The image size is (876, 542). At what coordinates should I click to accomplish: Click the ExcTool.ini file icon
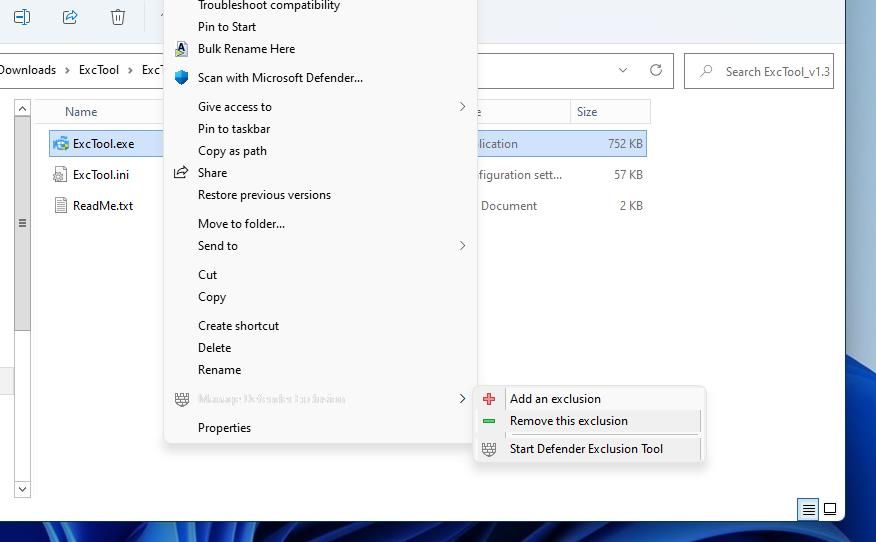coord(60,175)
